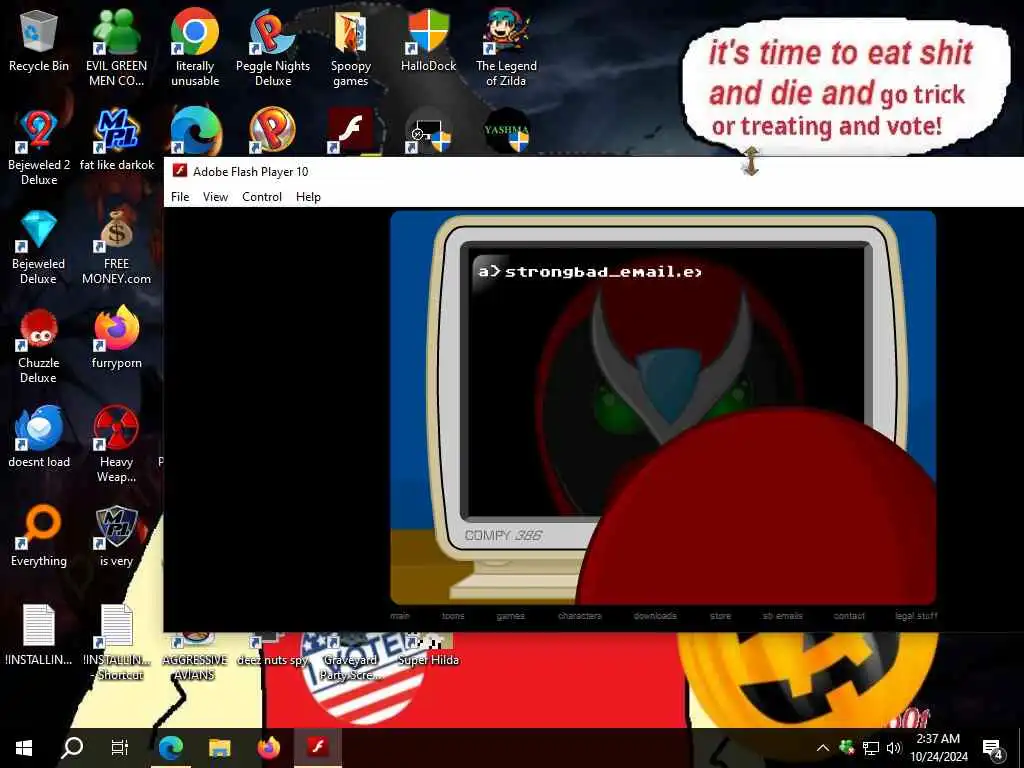This screenshot has height=768, width=1024.
Task: Open the network icon in the tray
Action: [x=871, y=748]
